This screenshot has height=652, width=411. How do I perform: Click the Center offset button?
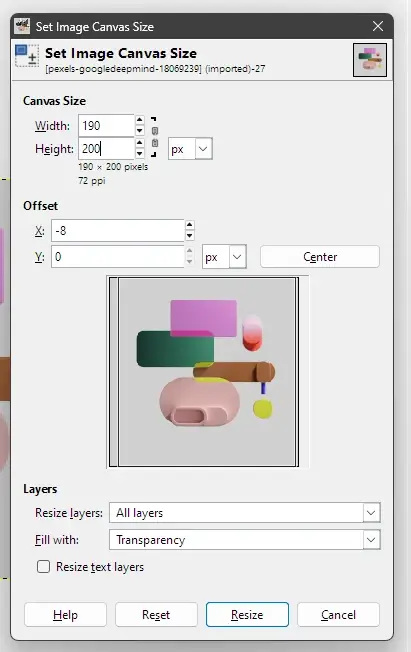[x=319, y=257]
